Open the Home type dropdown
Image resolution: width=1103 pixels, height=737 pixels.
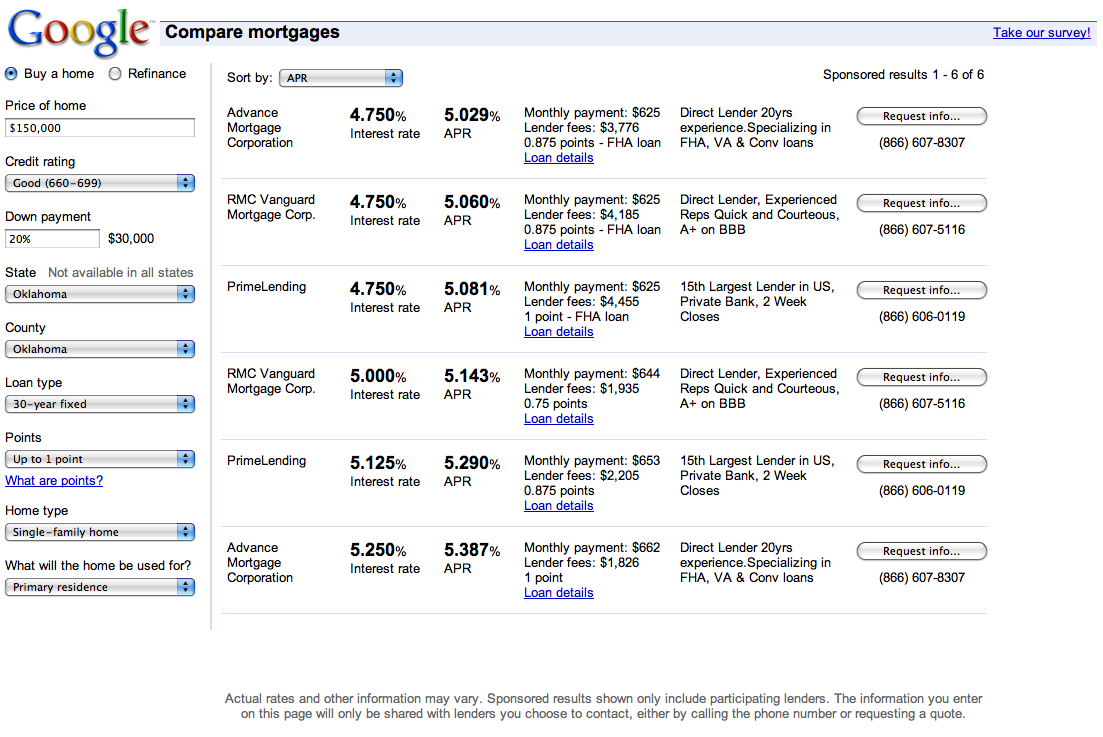tap(99, 532)
